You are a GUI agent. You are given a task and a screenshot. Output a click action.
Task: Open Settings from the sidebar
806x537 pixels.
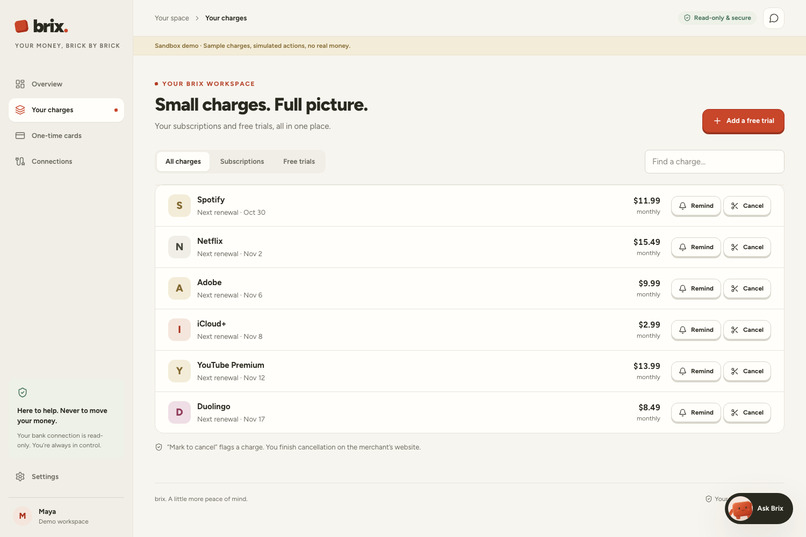point(66,476)
